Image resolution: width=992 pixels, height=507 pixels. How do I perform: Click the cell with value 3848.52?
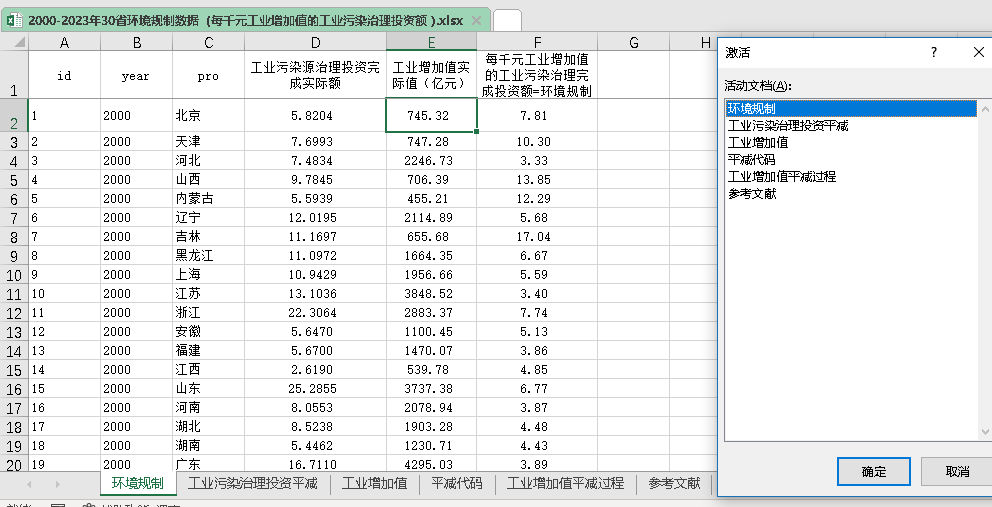[431, 293]
